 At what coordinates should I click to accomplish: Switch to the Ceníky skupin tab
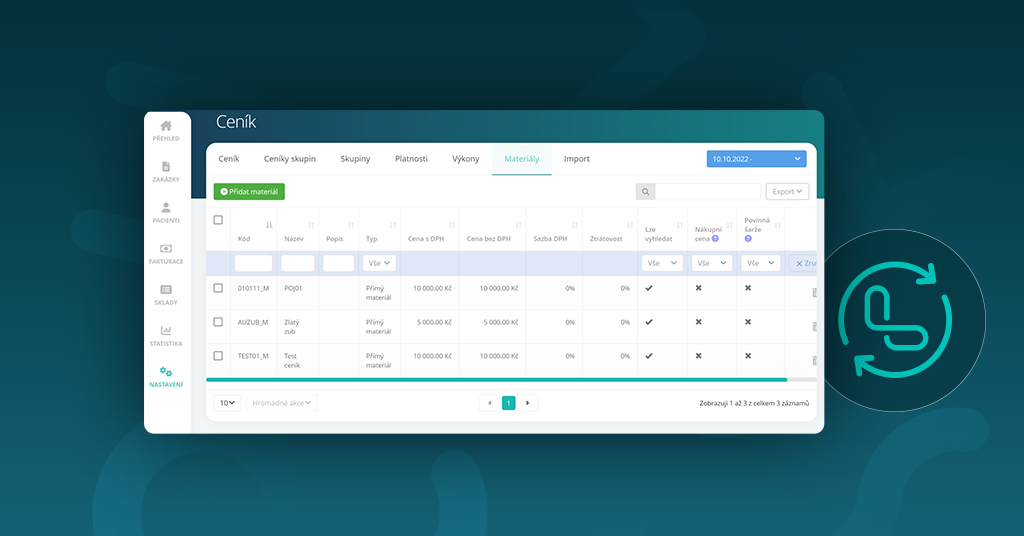pyautogui.click(x=290, y=159)
